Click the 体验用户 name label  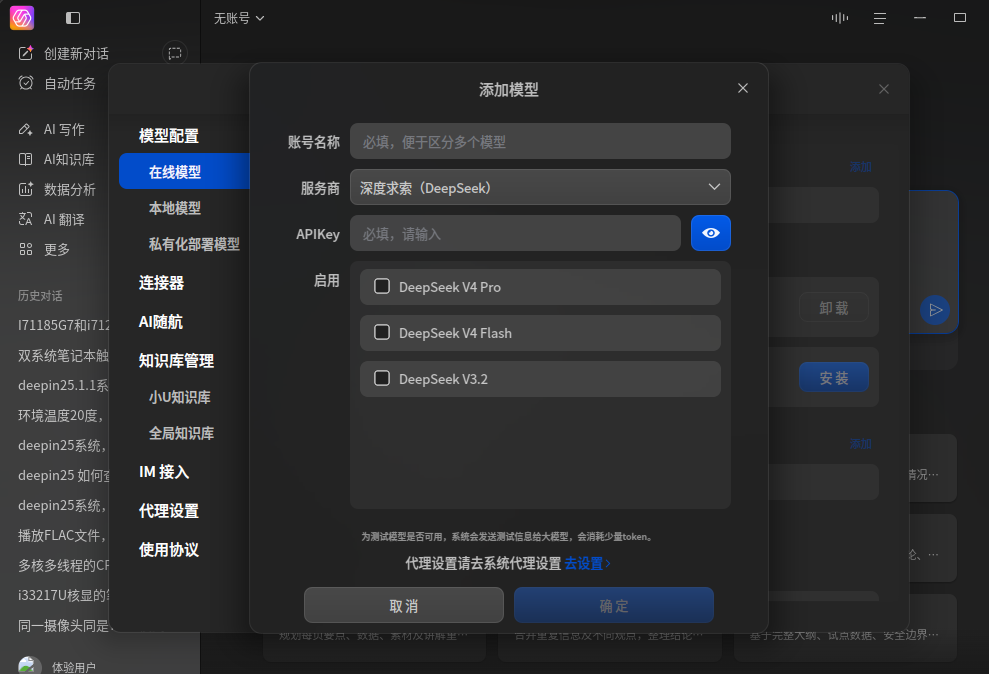tap(74, 667)
